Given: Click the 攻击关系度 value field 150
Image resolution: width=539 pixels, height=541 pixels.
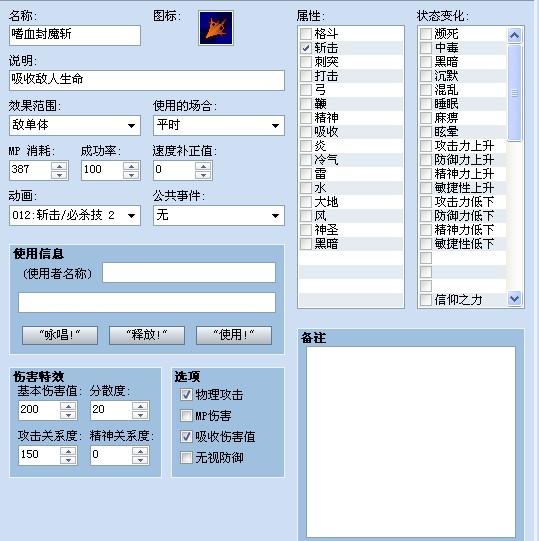Looking at the screenshot, I should tap(40, 455).
